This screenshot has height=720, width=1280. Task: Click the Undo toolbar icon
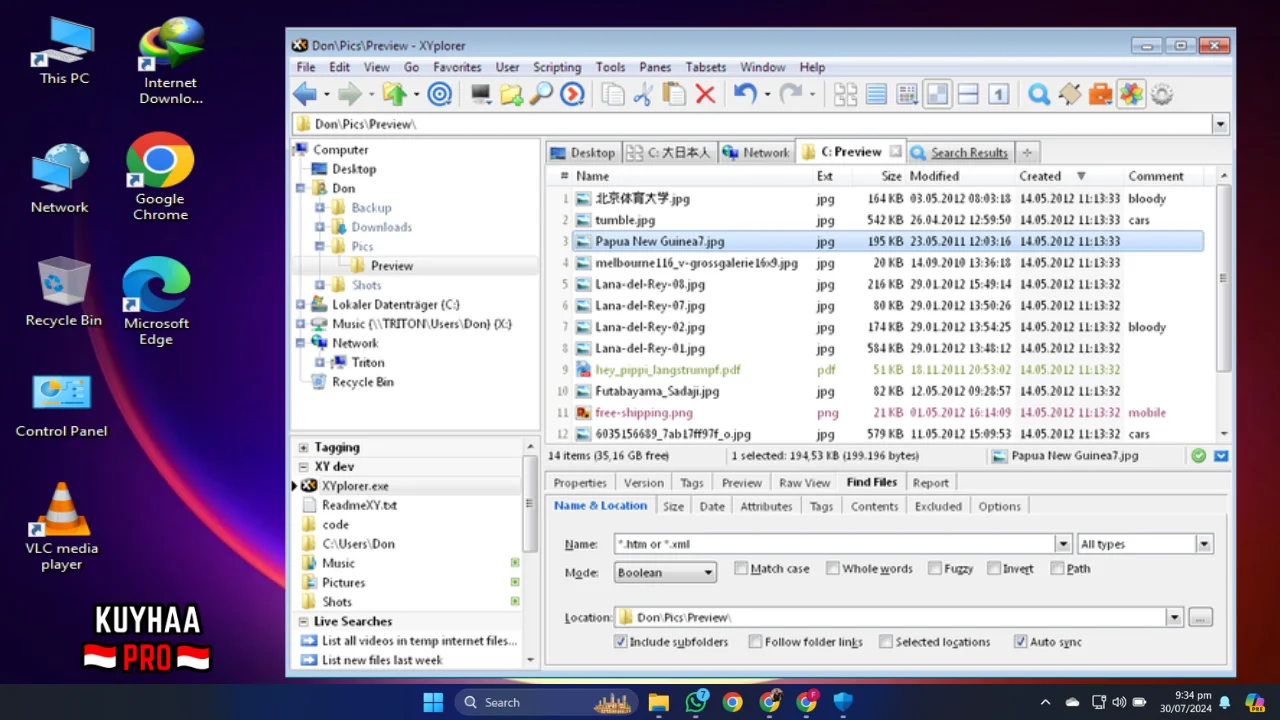745,94
